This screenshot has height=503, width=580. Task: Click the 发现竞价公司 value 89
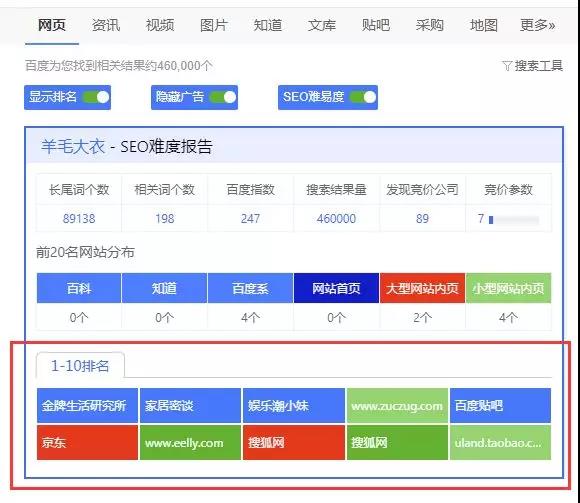[422, 219]
